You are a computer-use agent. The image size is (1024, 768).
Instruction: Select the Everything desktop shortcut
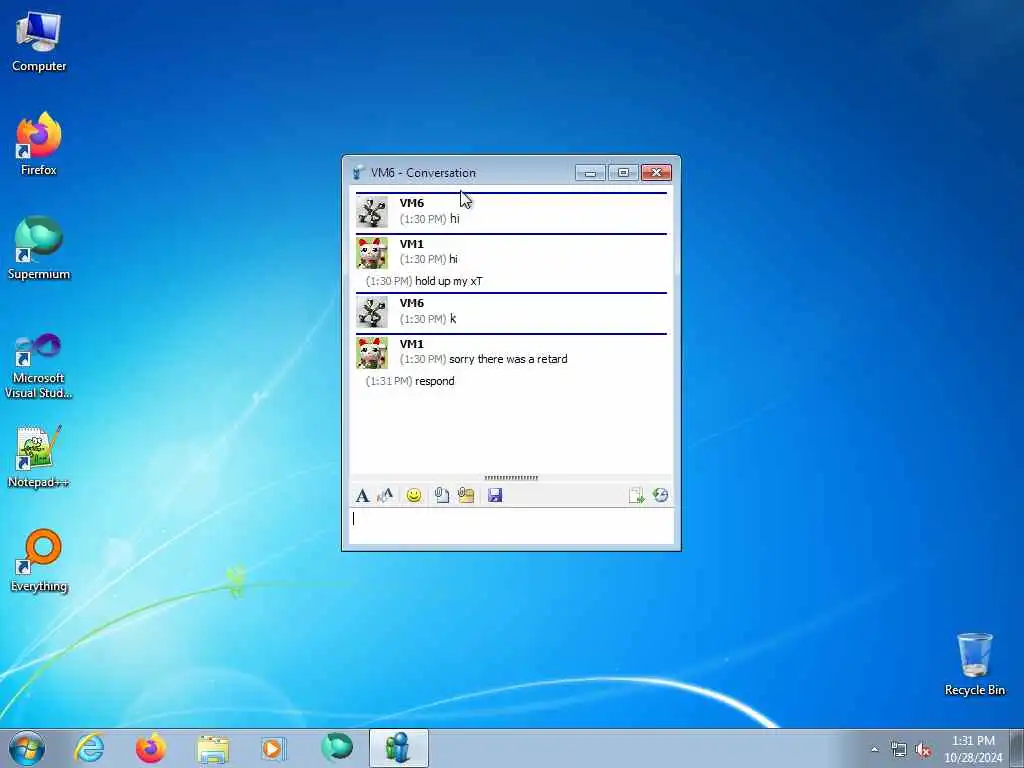tap(39, 560)
